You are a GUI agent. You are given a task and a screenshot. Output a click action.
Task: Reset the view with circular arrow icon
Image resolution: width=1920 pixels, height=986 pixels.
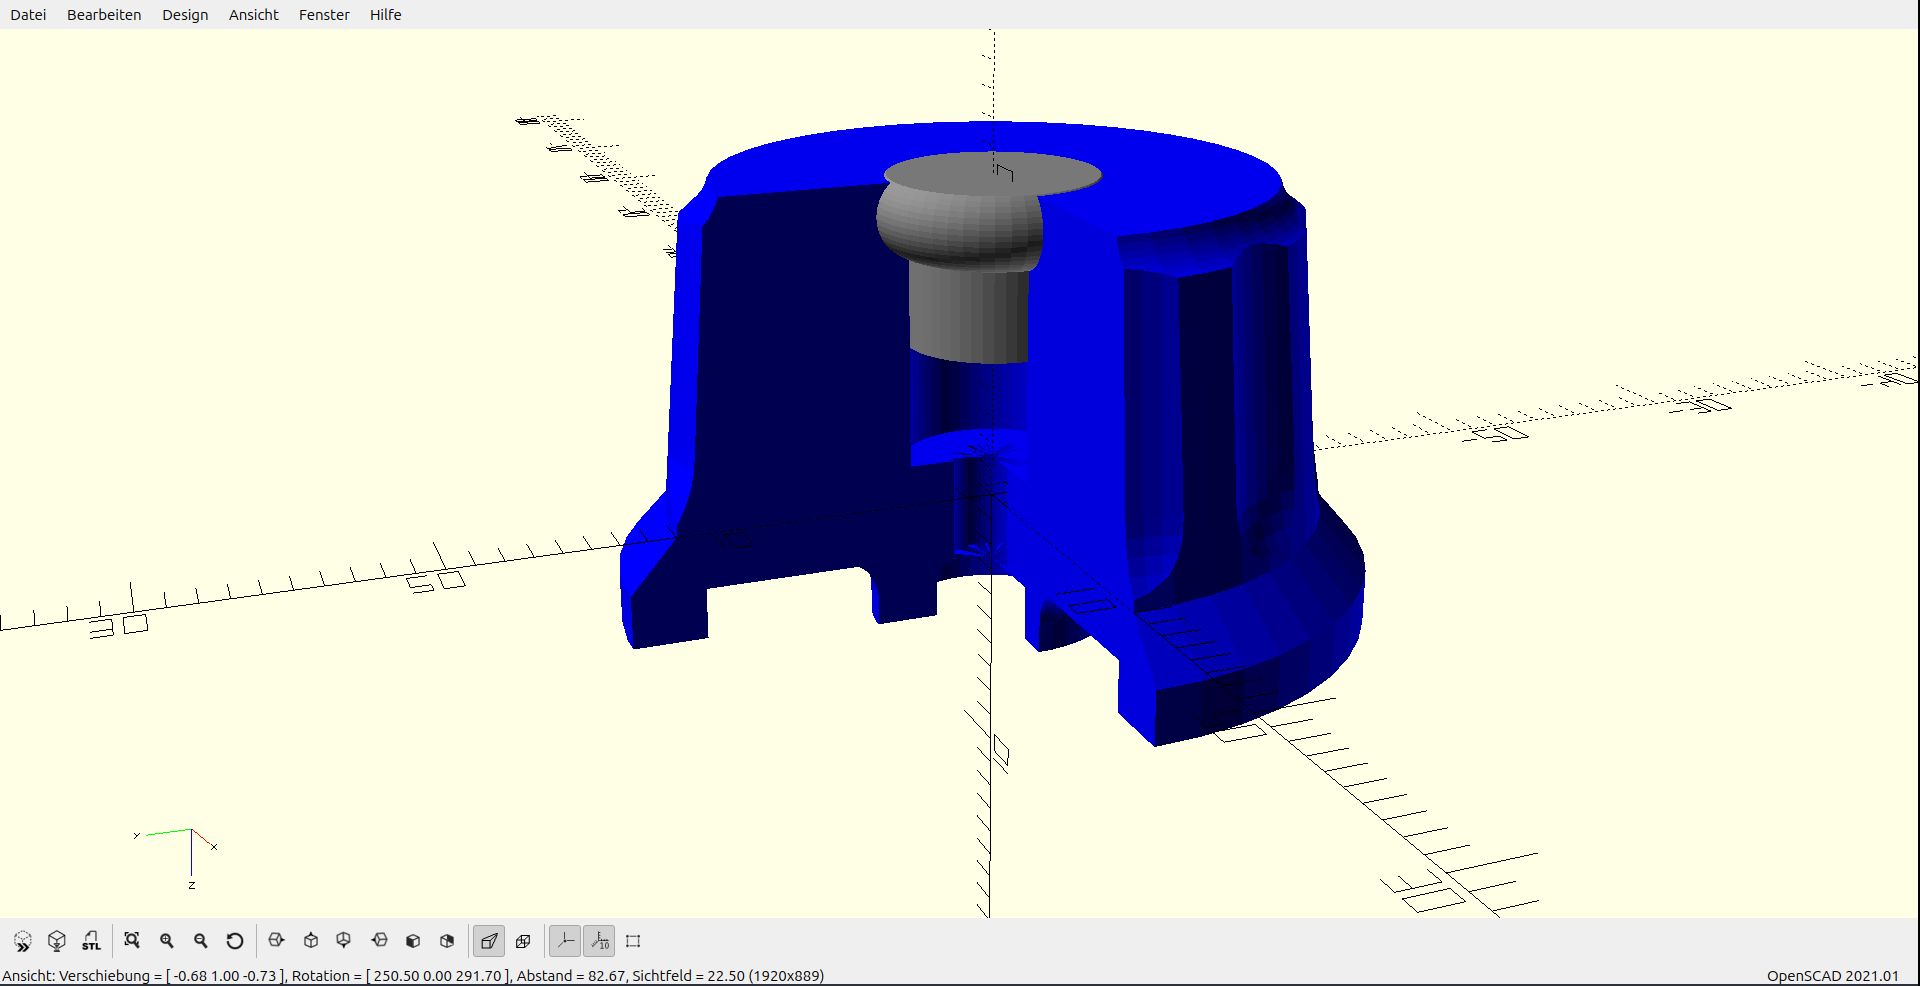tap(235, 941)
